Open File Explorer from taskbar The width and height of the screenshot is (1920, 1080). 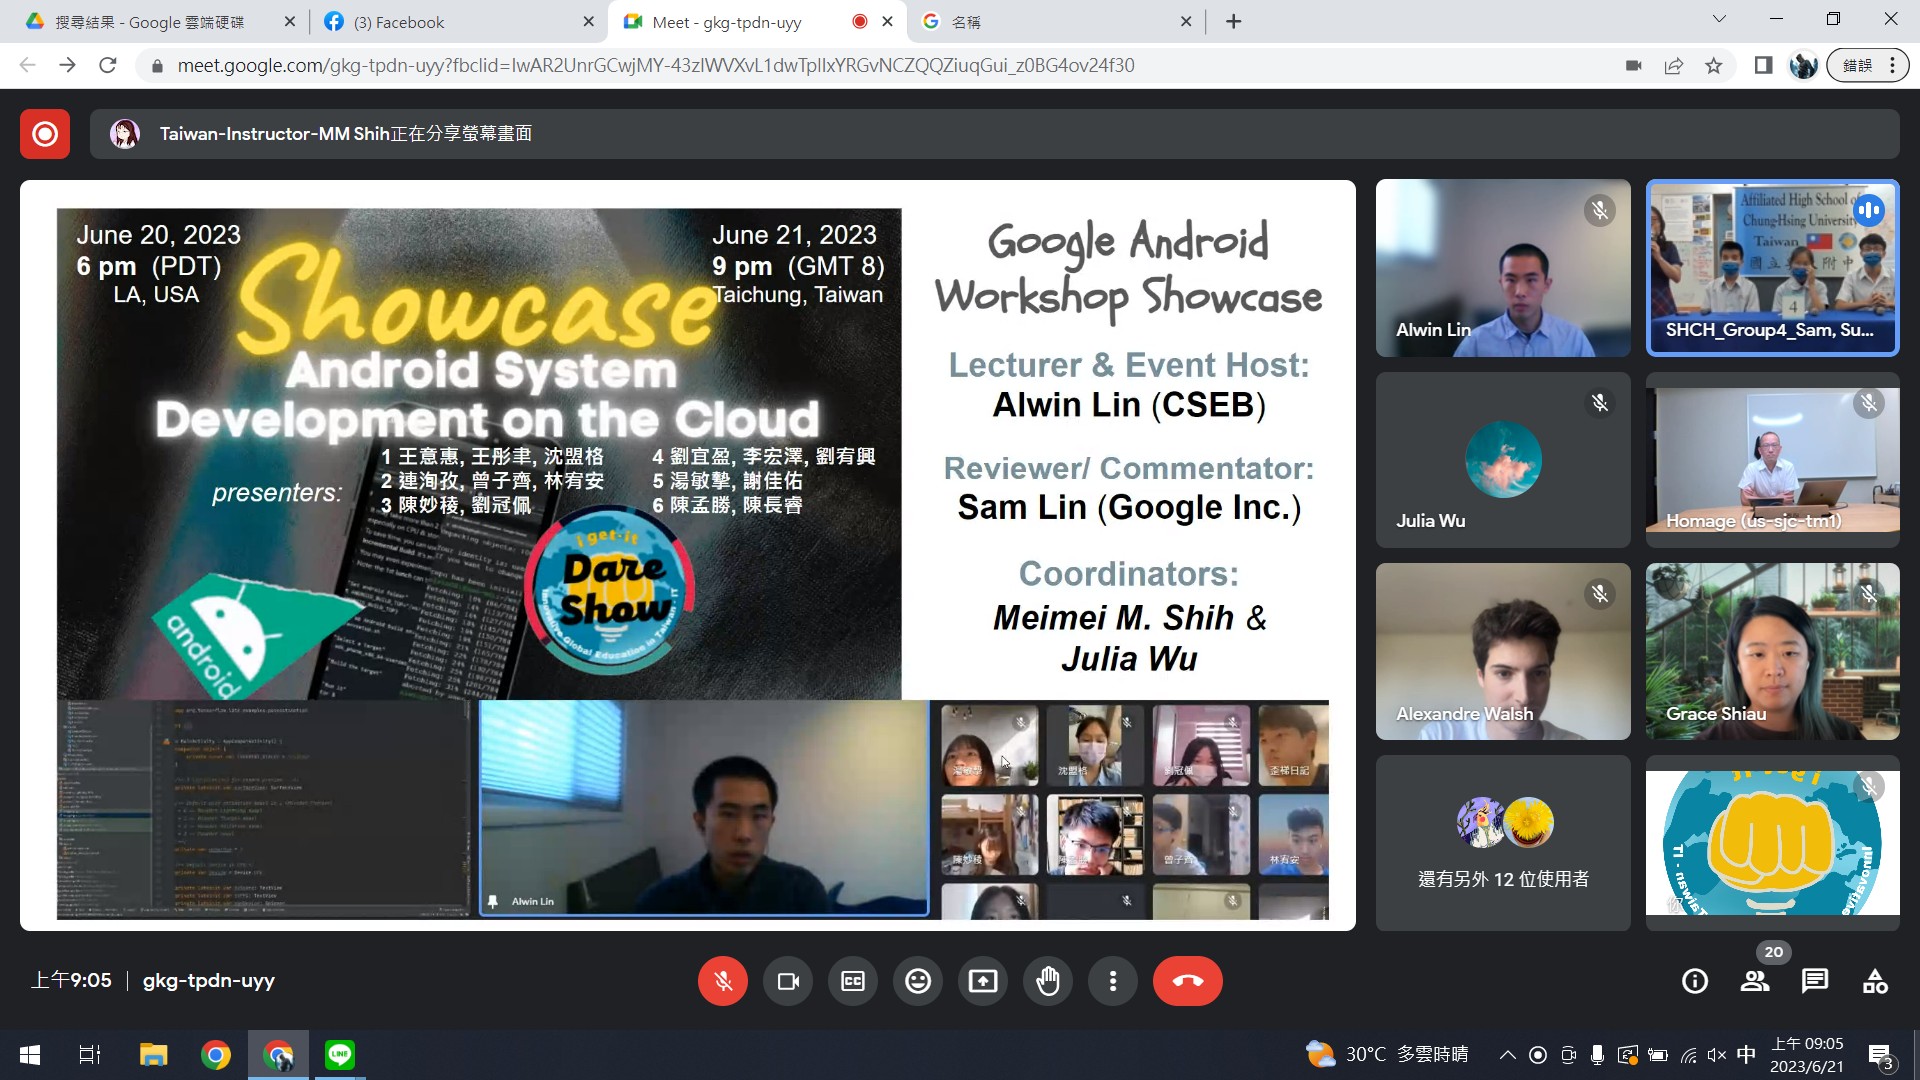(x=153, y=1055)
